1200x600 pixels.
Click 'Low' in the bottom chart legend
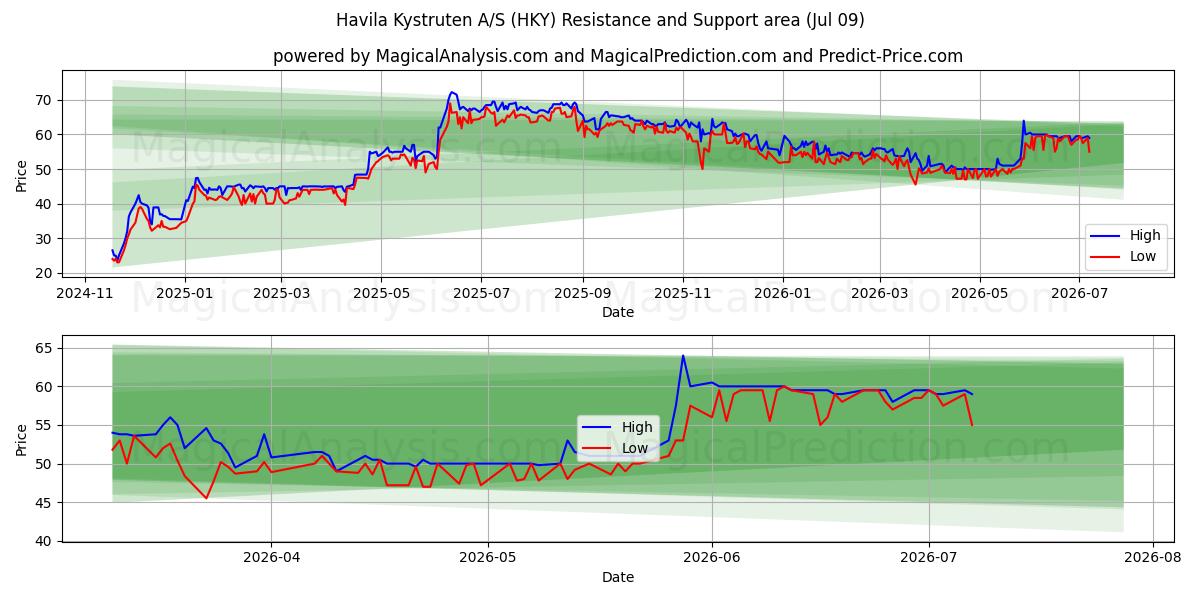pos(635,447)
